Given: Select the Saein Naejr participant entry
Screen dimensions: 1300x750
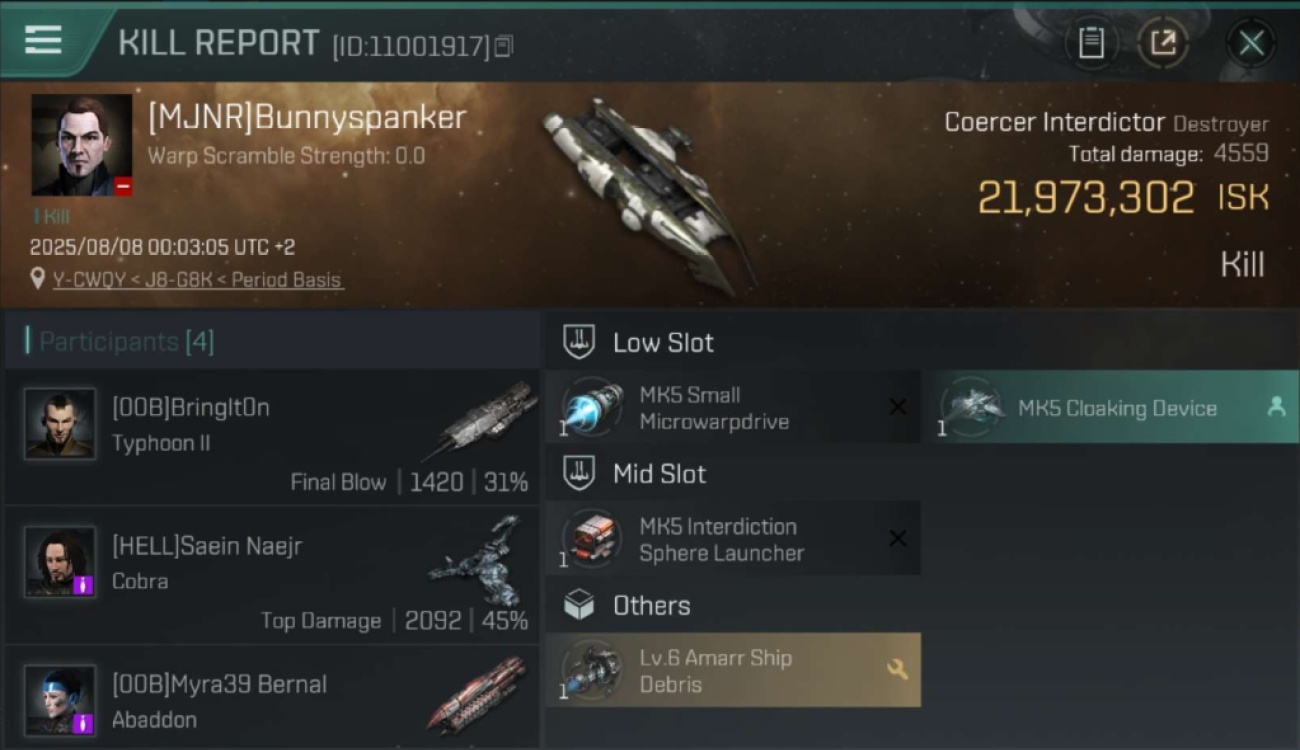Looking at the screenshot, I should [272, 575].
